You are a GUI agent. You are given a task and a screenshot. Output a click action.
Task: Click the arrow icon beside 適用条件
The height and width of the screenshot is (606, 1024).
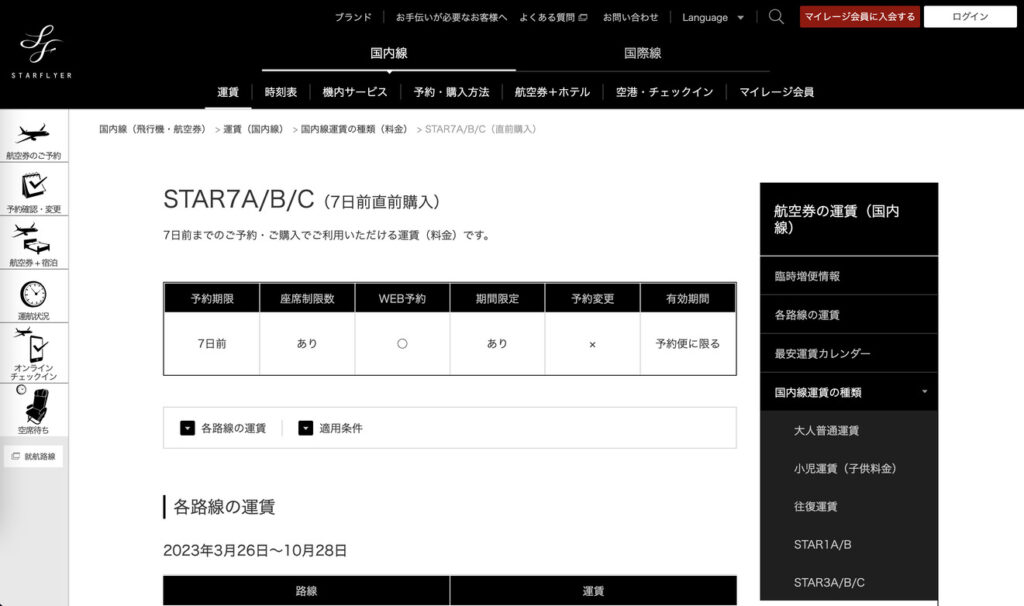pos(306,428)
